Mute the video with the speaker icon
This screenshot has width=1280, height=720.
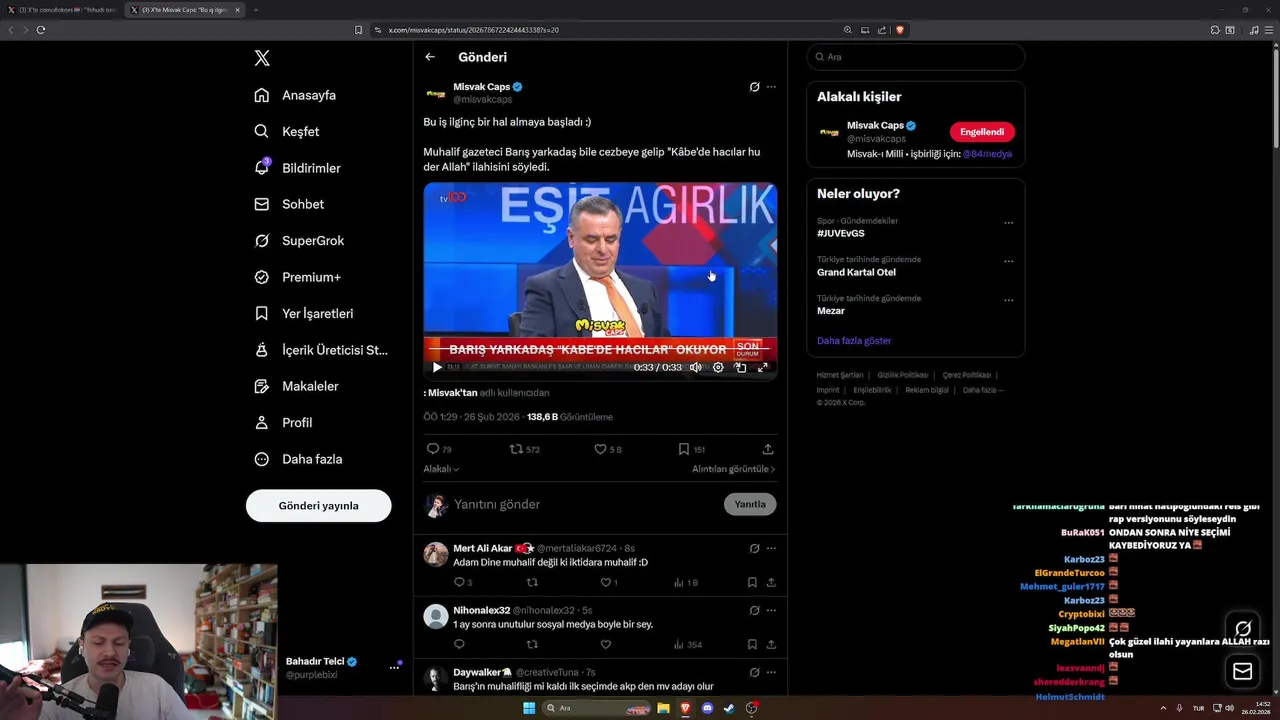(x=696, y=367)
